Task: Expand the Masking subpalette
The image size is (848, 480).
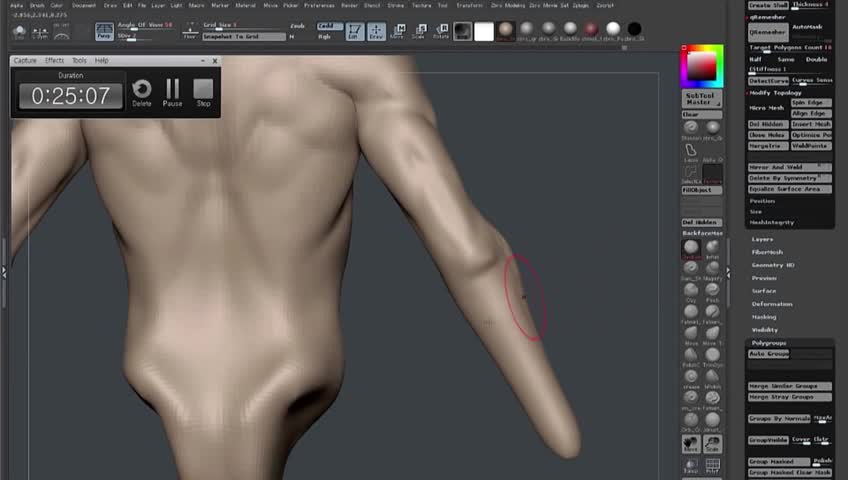Action: (x=764, y=317)
